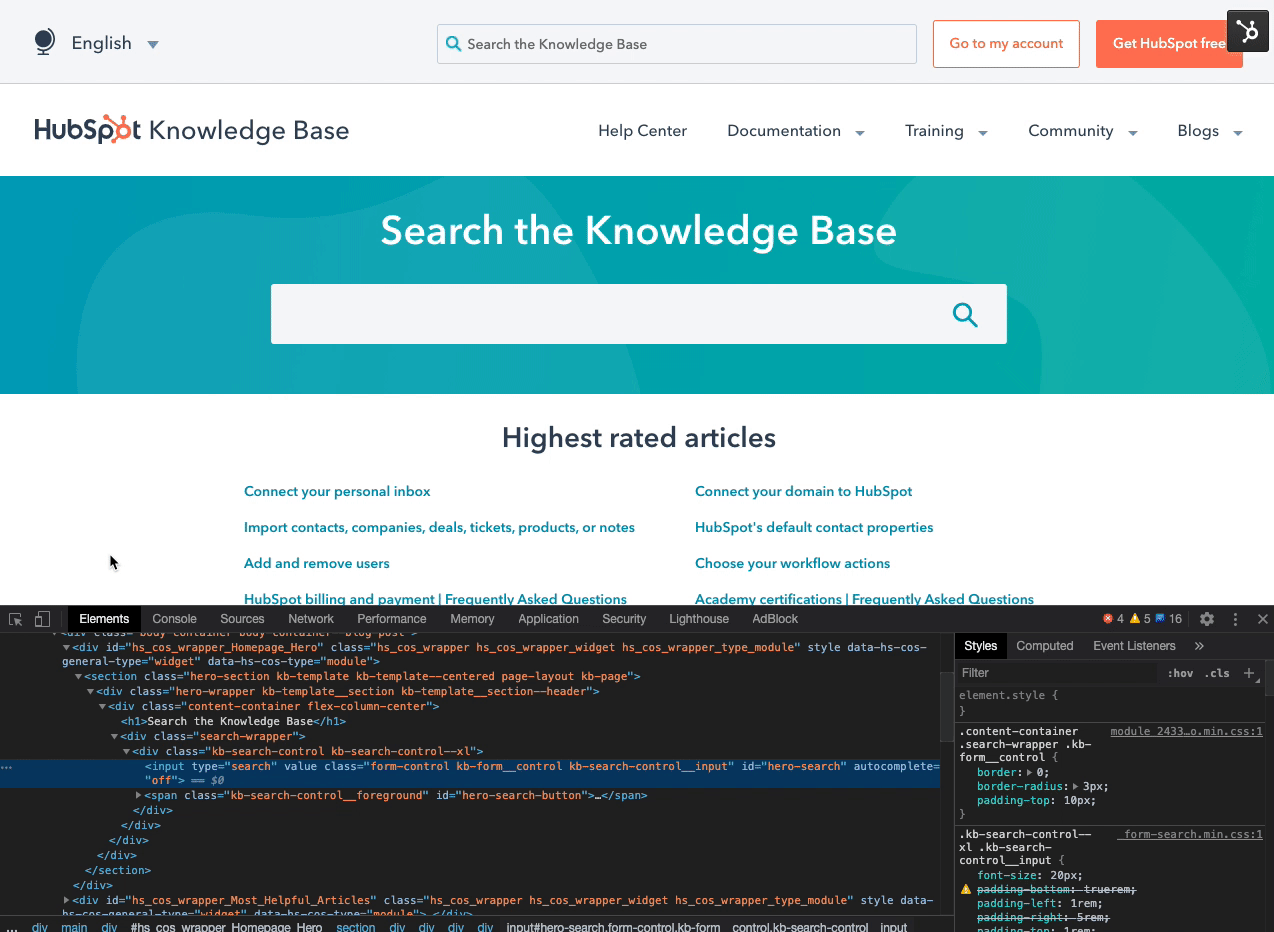The width and height of the screenshot is (1274, 932).
Task: Expand the Most_Helpful_Articles div node
Action: tap(66, 901)
